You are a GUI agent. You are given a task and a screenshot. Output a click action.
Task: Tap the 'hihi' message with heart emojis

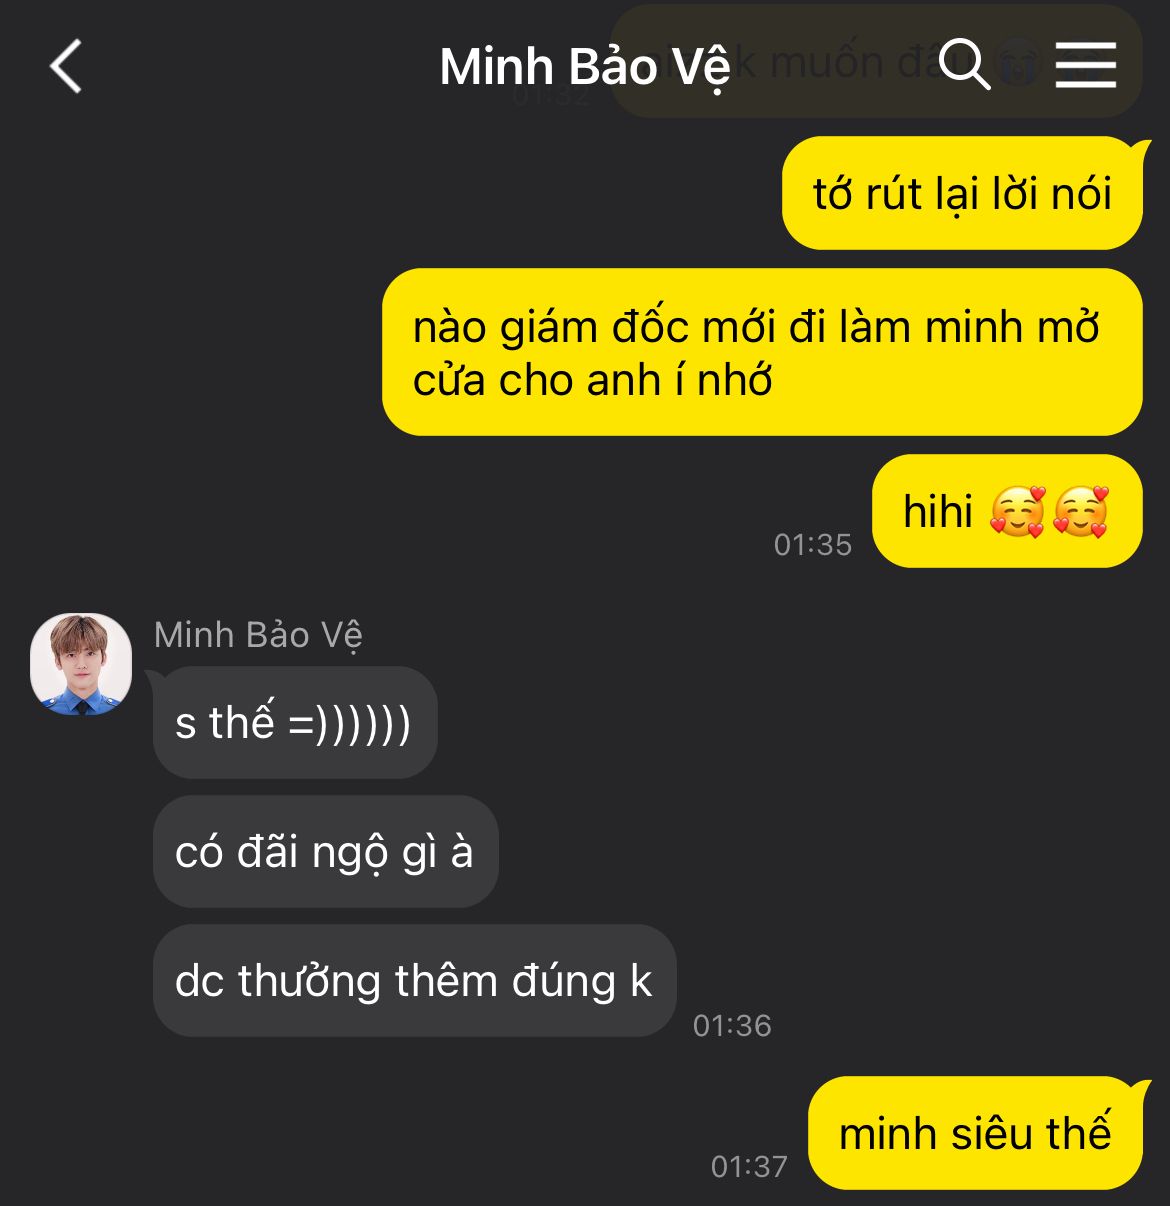[x=1007, y=511]
